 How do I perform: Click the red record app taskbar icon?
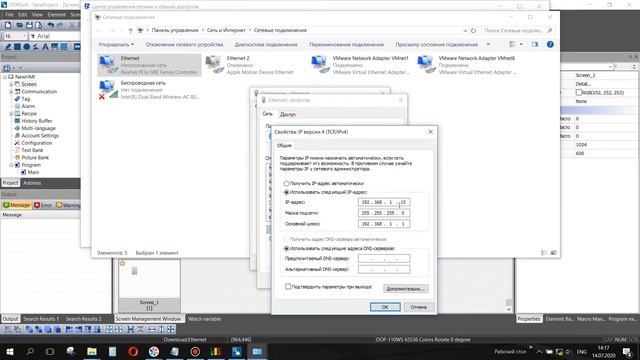(195, 351)
